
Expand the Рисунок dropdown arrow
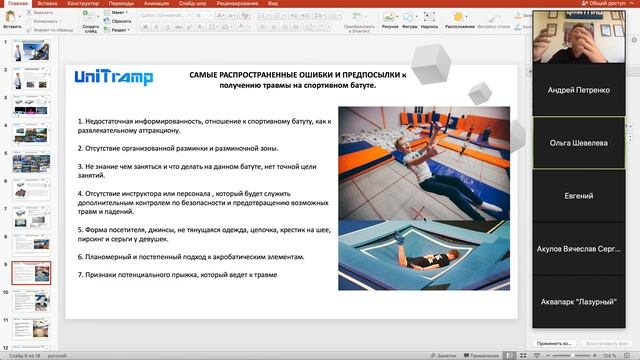click(397, 16)
